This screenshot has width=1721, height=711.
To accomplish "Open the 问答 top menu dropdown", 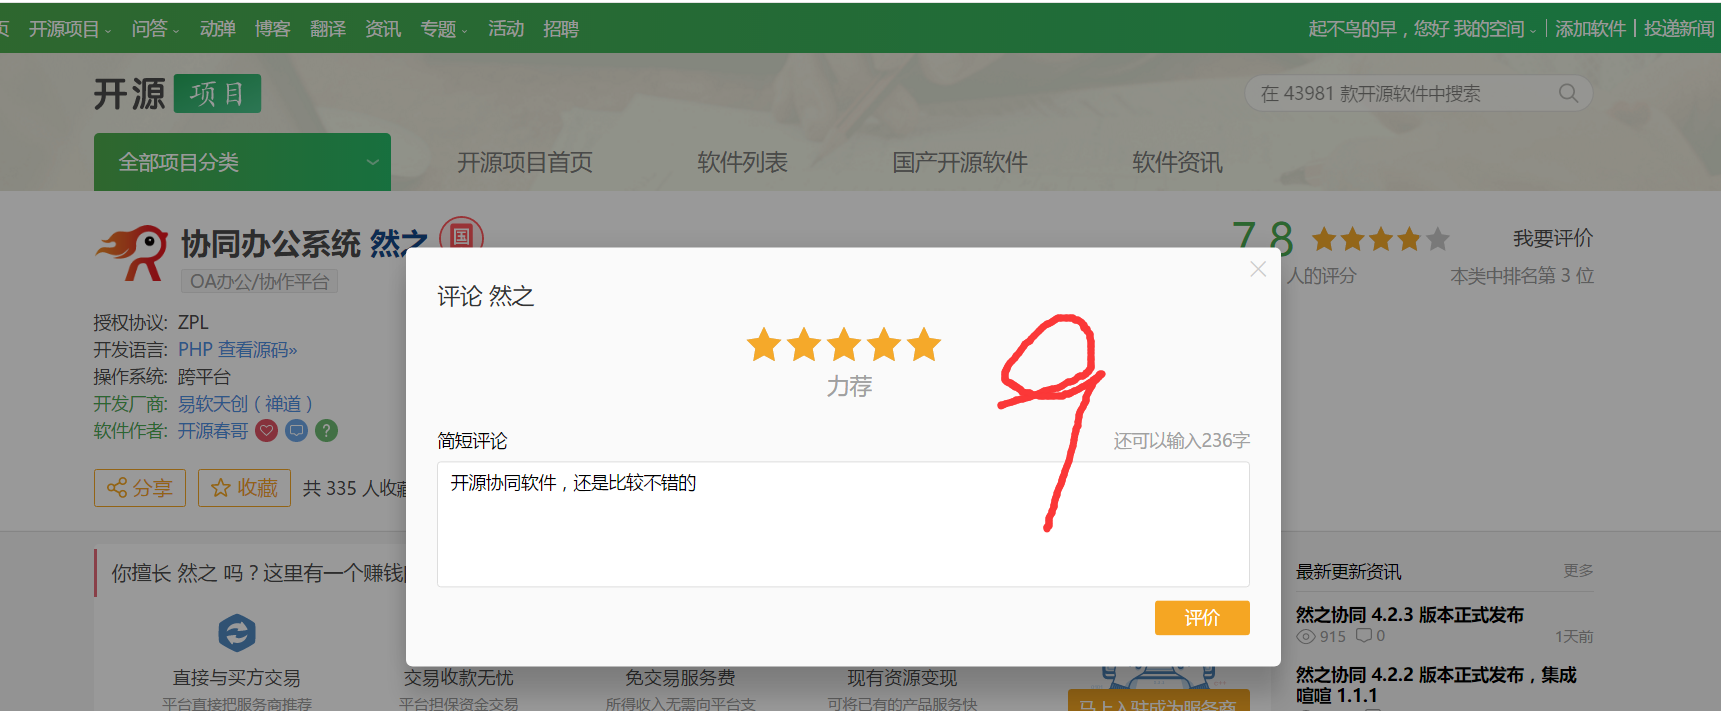I will [x=155, y=29].
